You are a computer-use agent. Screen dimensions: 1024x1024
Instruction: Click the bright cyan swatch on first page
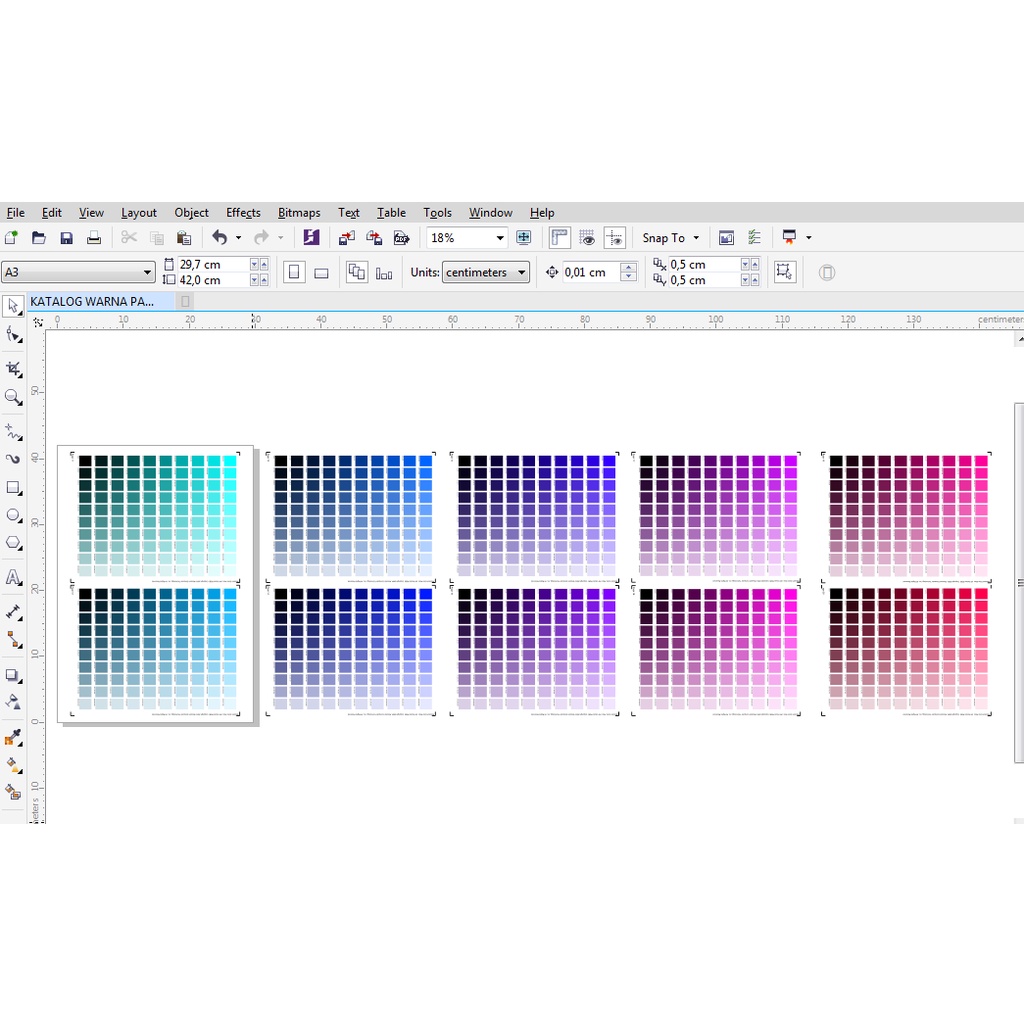[230, 461]
